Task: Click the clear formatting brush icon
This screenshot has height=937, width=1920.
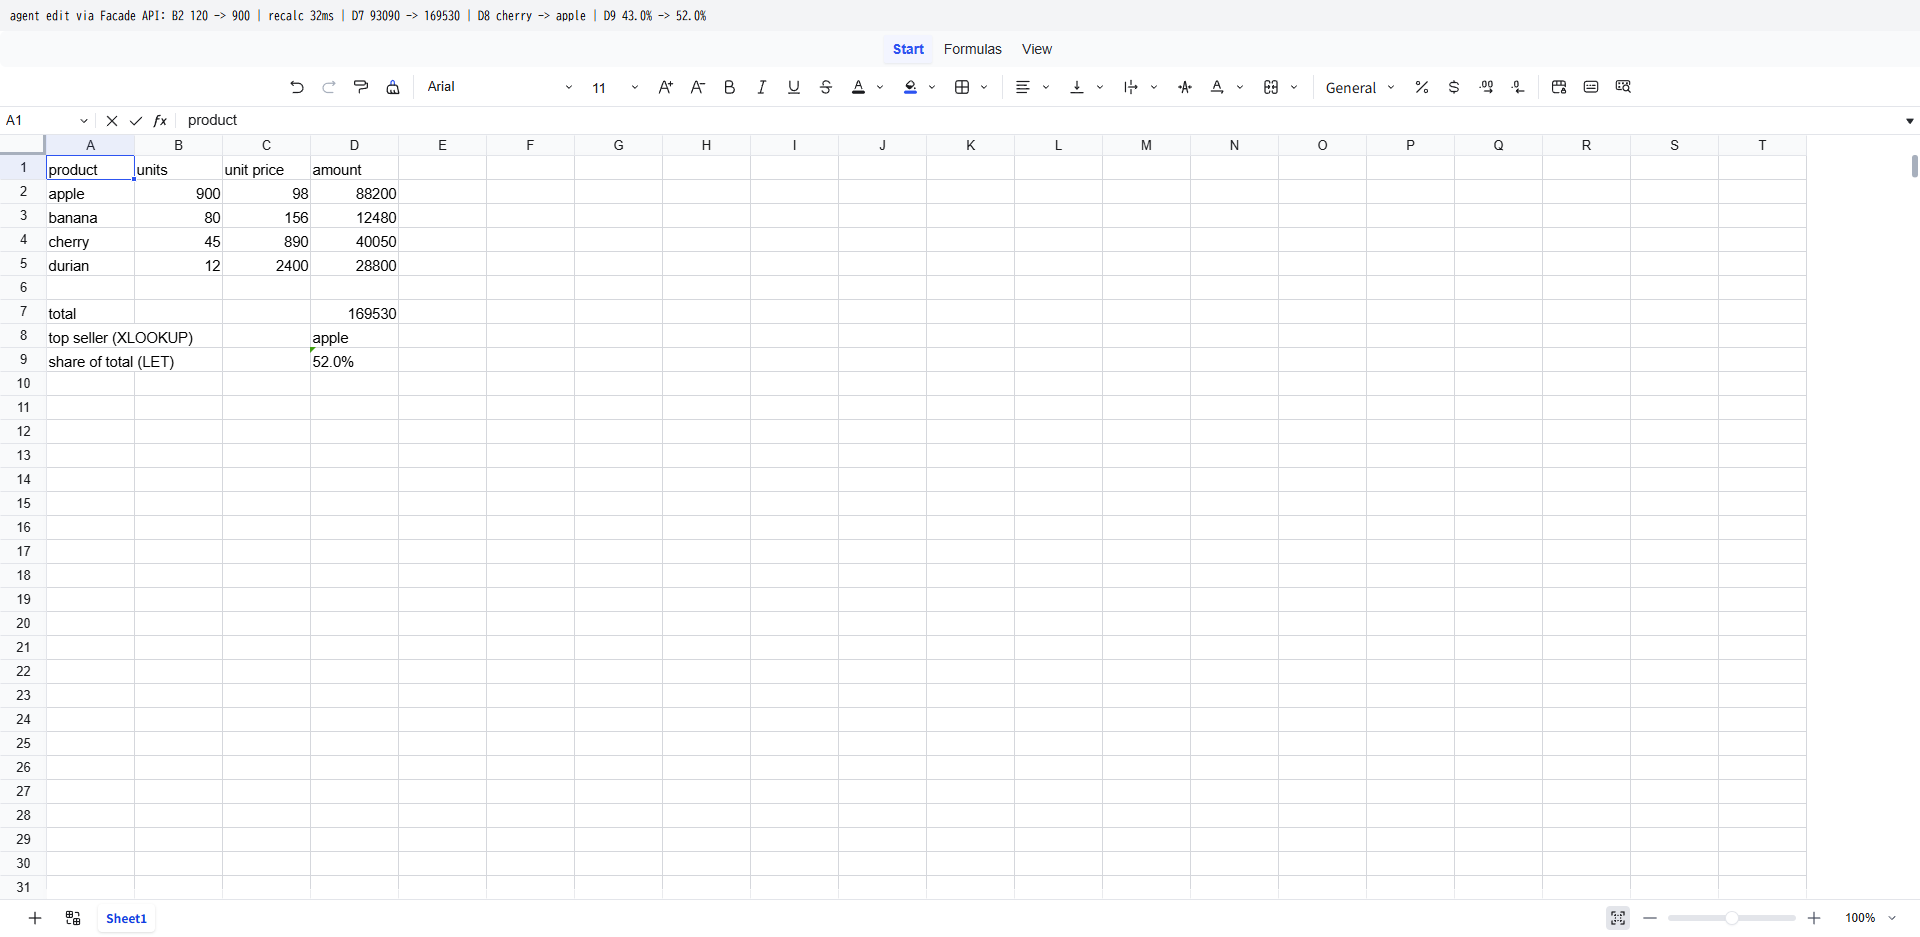Action: 393,87
